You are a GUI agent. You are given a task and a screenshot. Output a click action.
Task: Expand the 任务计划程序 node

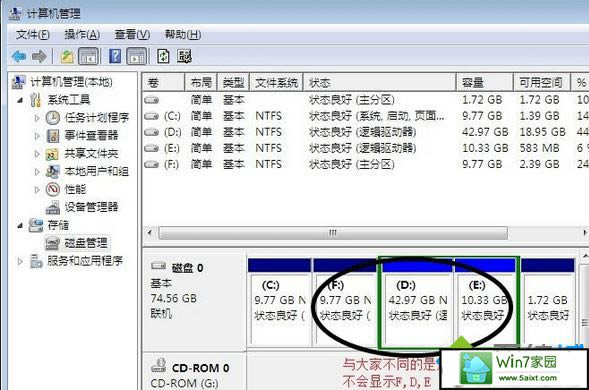tap(37, 118)
